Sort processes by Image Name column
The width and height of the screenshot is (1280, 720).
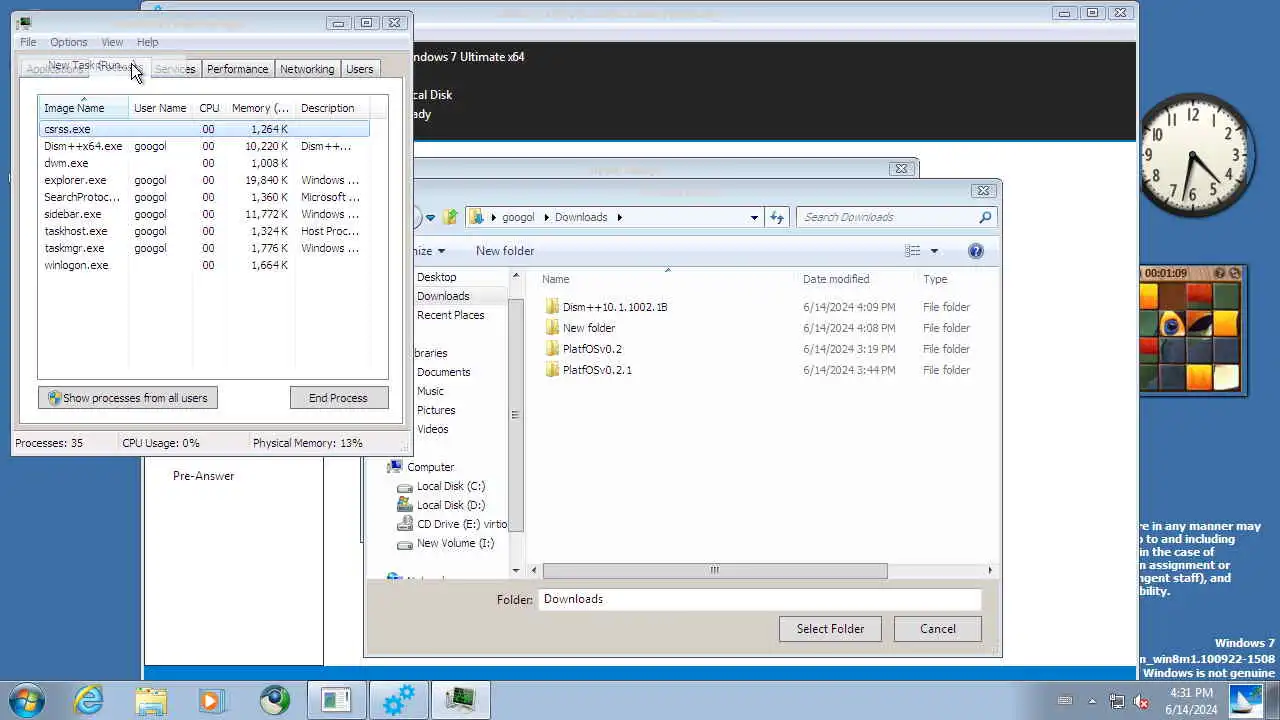coord(83,108)
